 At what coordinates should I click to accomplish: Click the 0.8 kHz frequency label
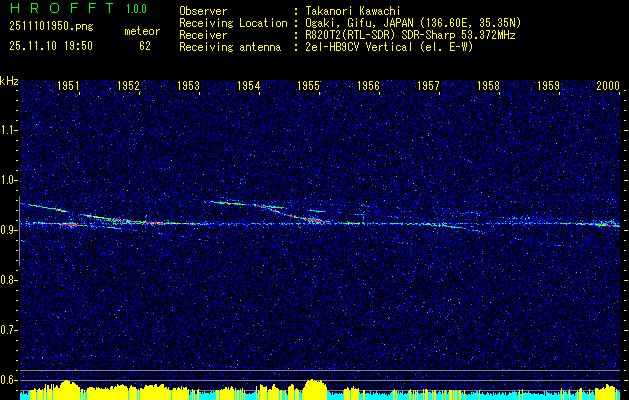(x=8, y=280)
